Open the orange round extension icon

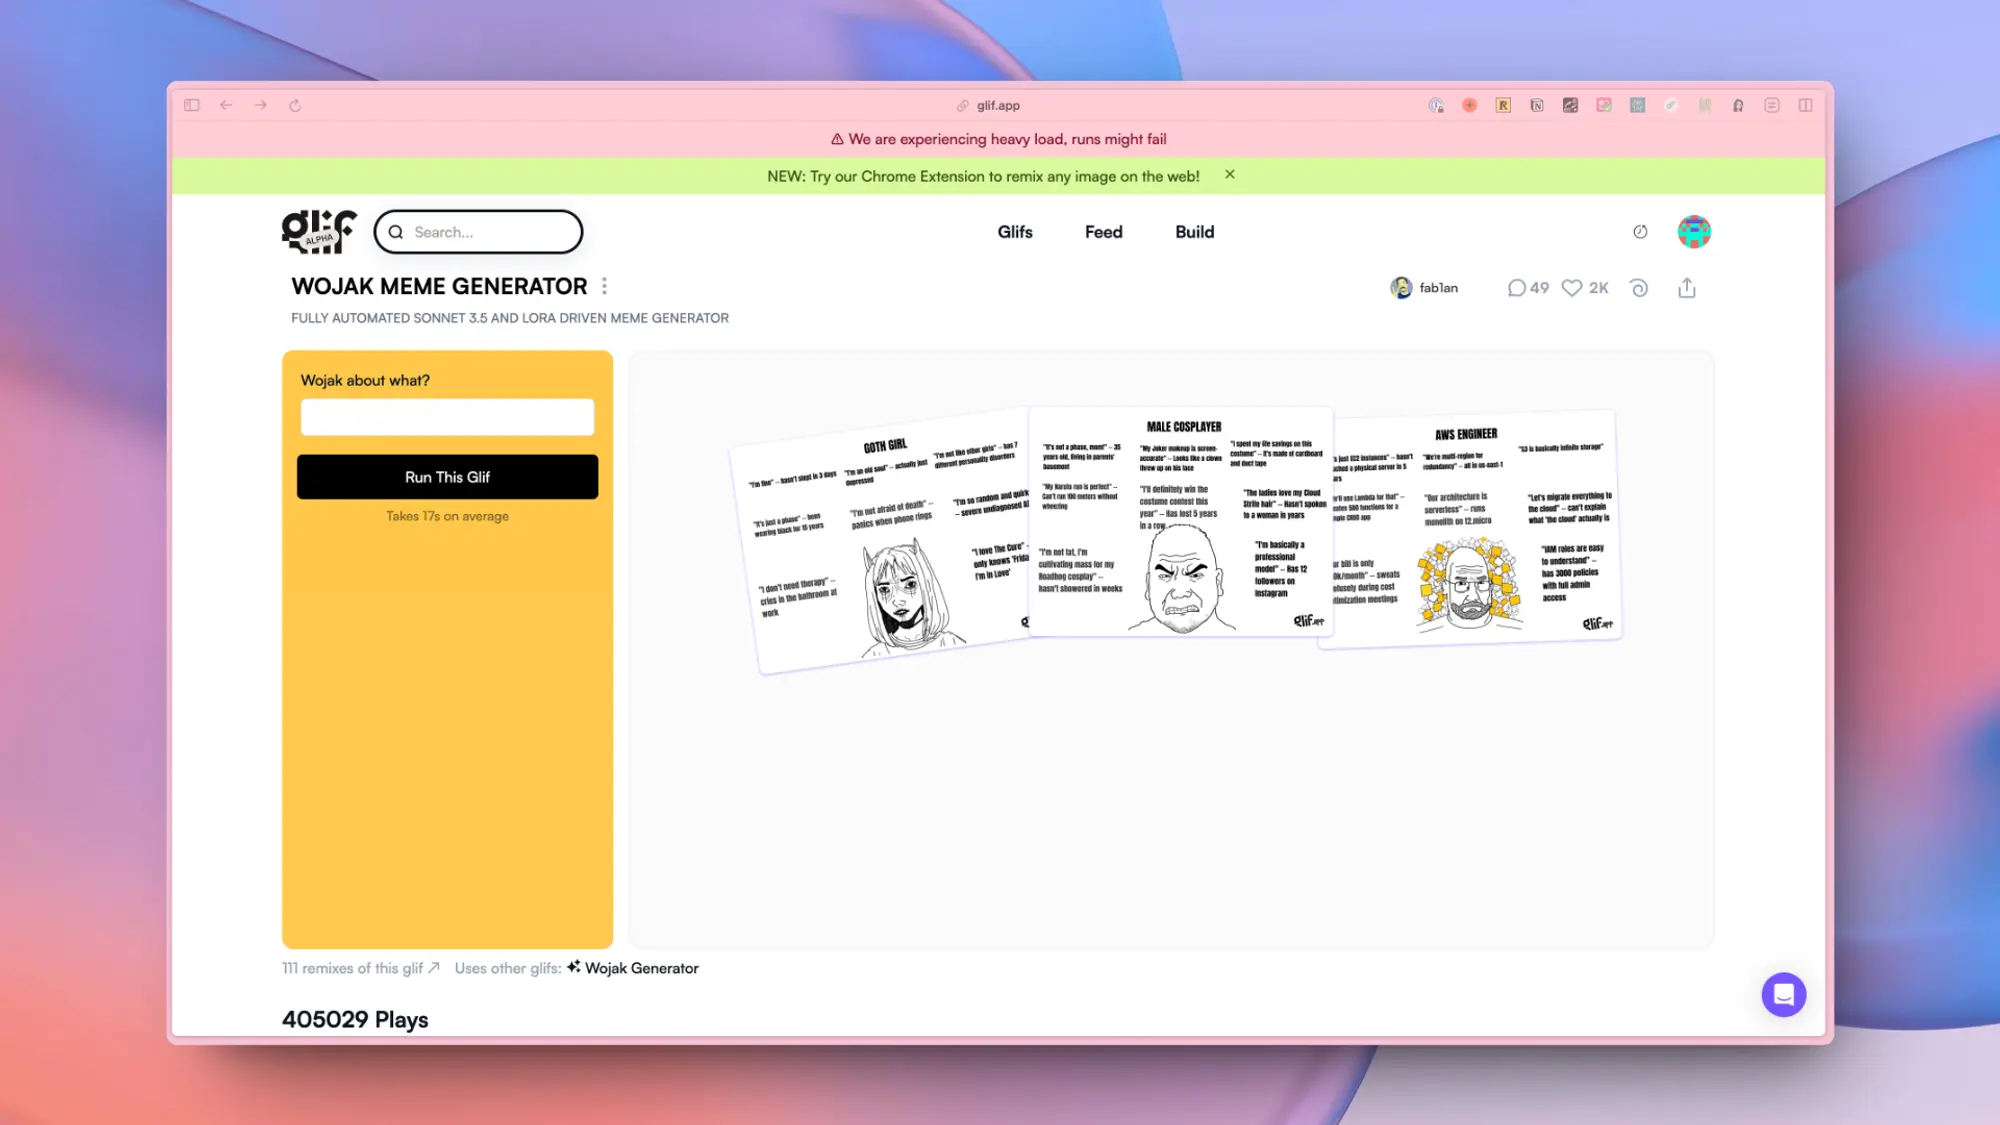(1469, 105)
